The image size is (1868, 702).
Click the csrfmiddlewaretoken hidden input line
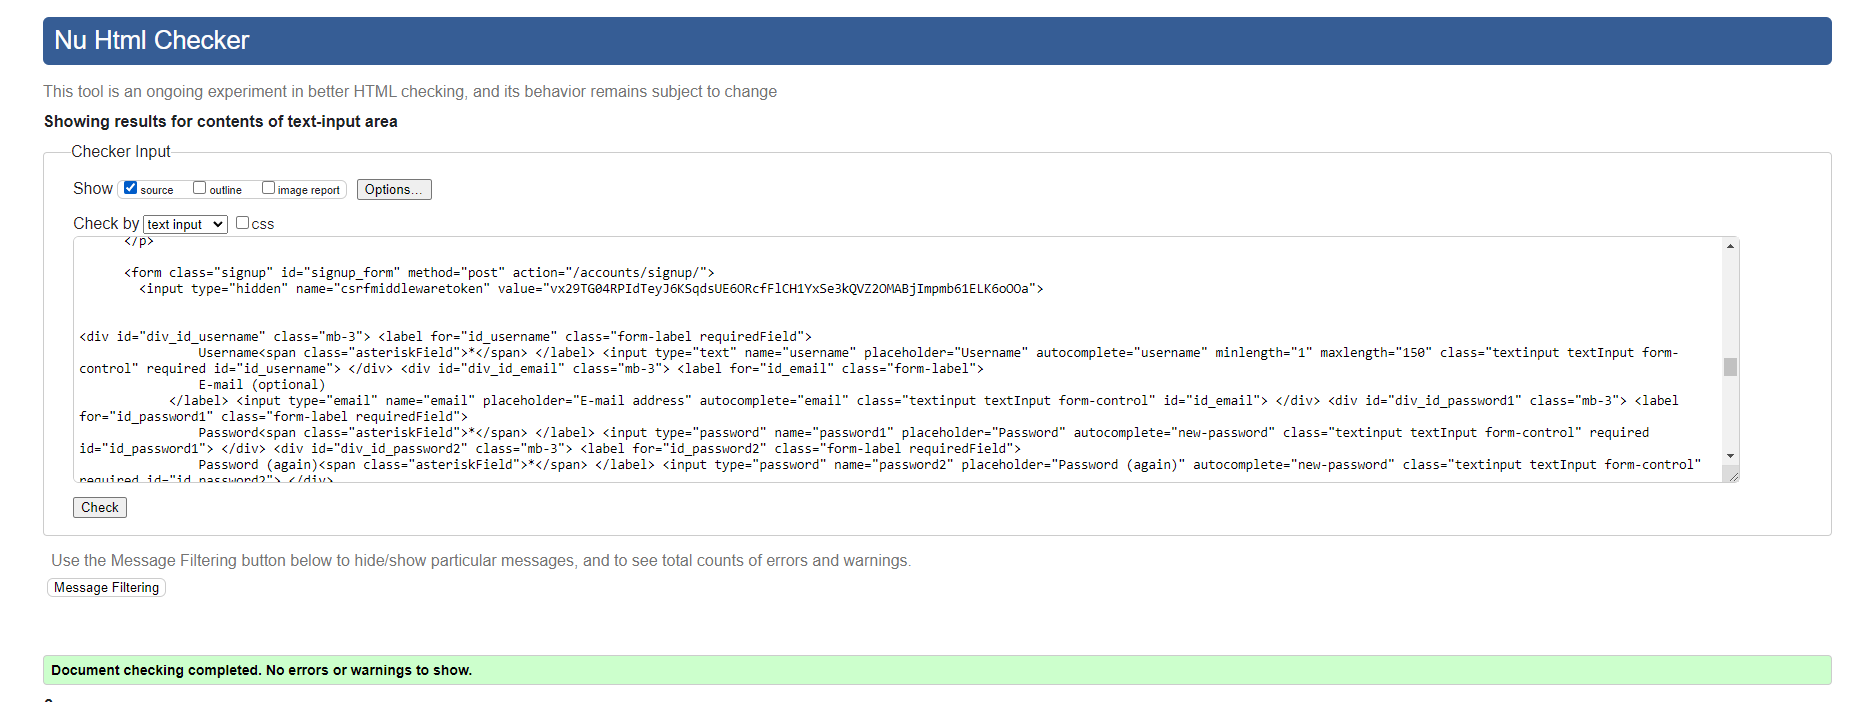pos(591,289)
